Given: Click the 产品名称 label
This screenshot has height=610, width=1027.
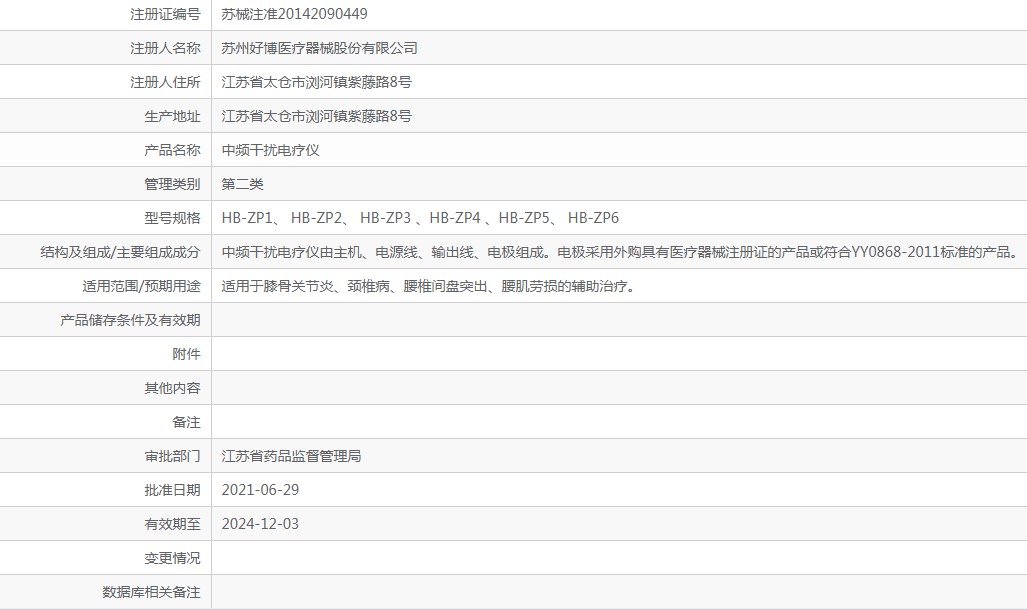Looking at the screenshot, I should [x=172, y=150].
